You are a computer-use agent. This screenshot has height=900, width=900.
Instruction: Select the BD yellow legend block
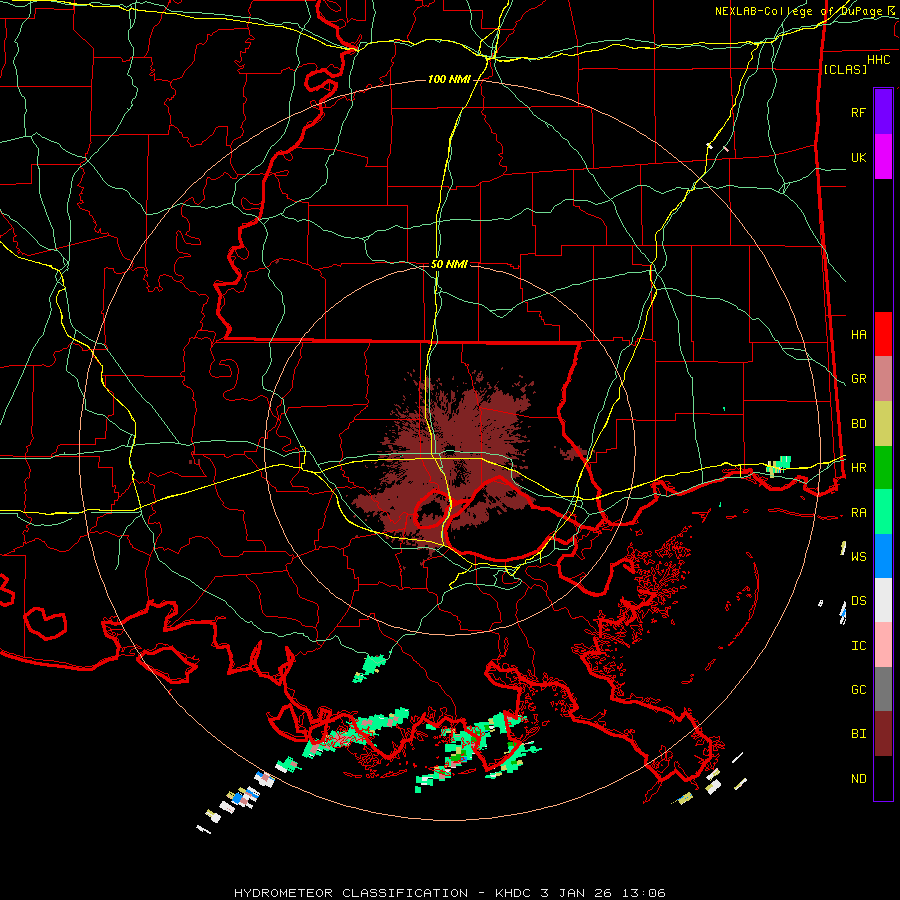883,423
